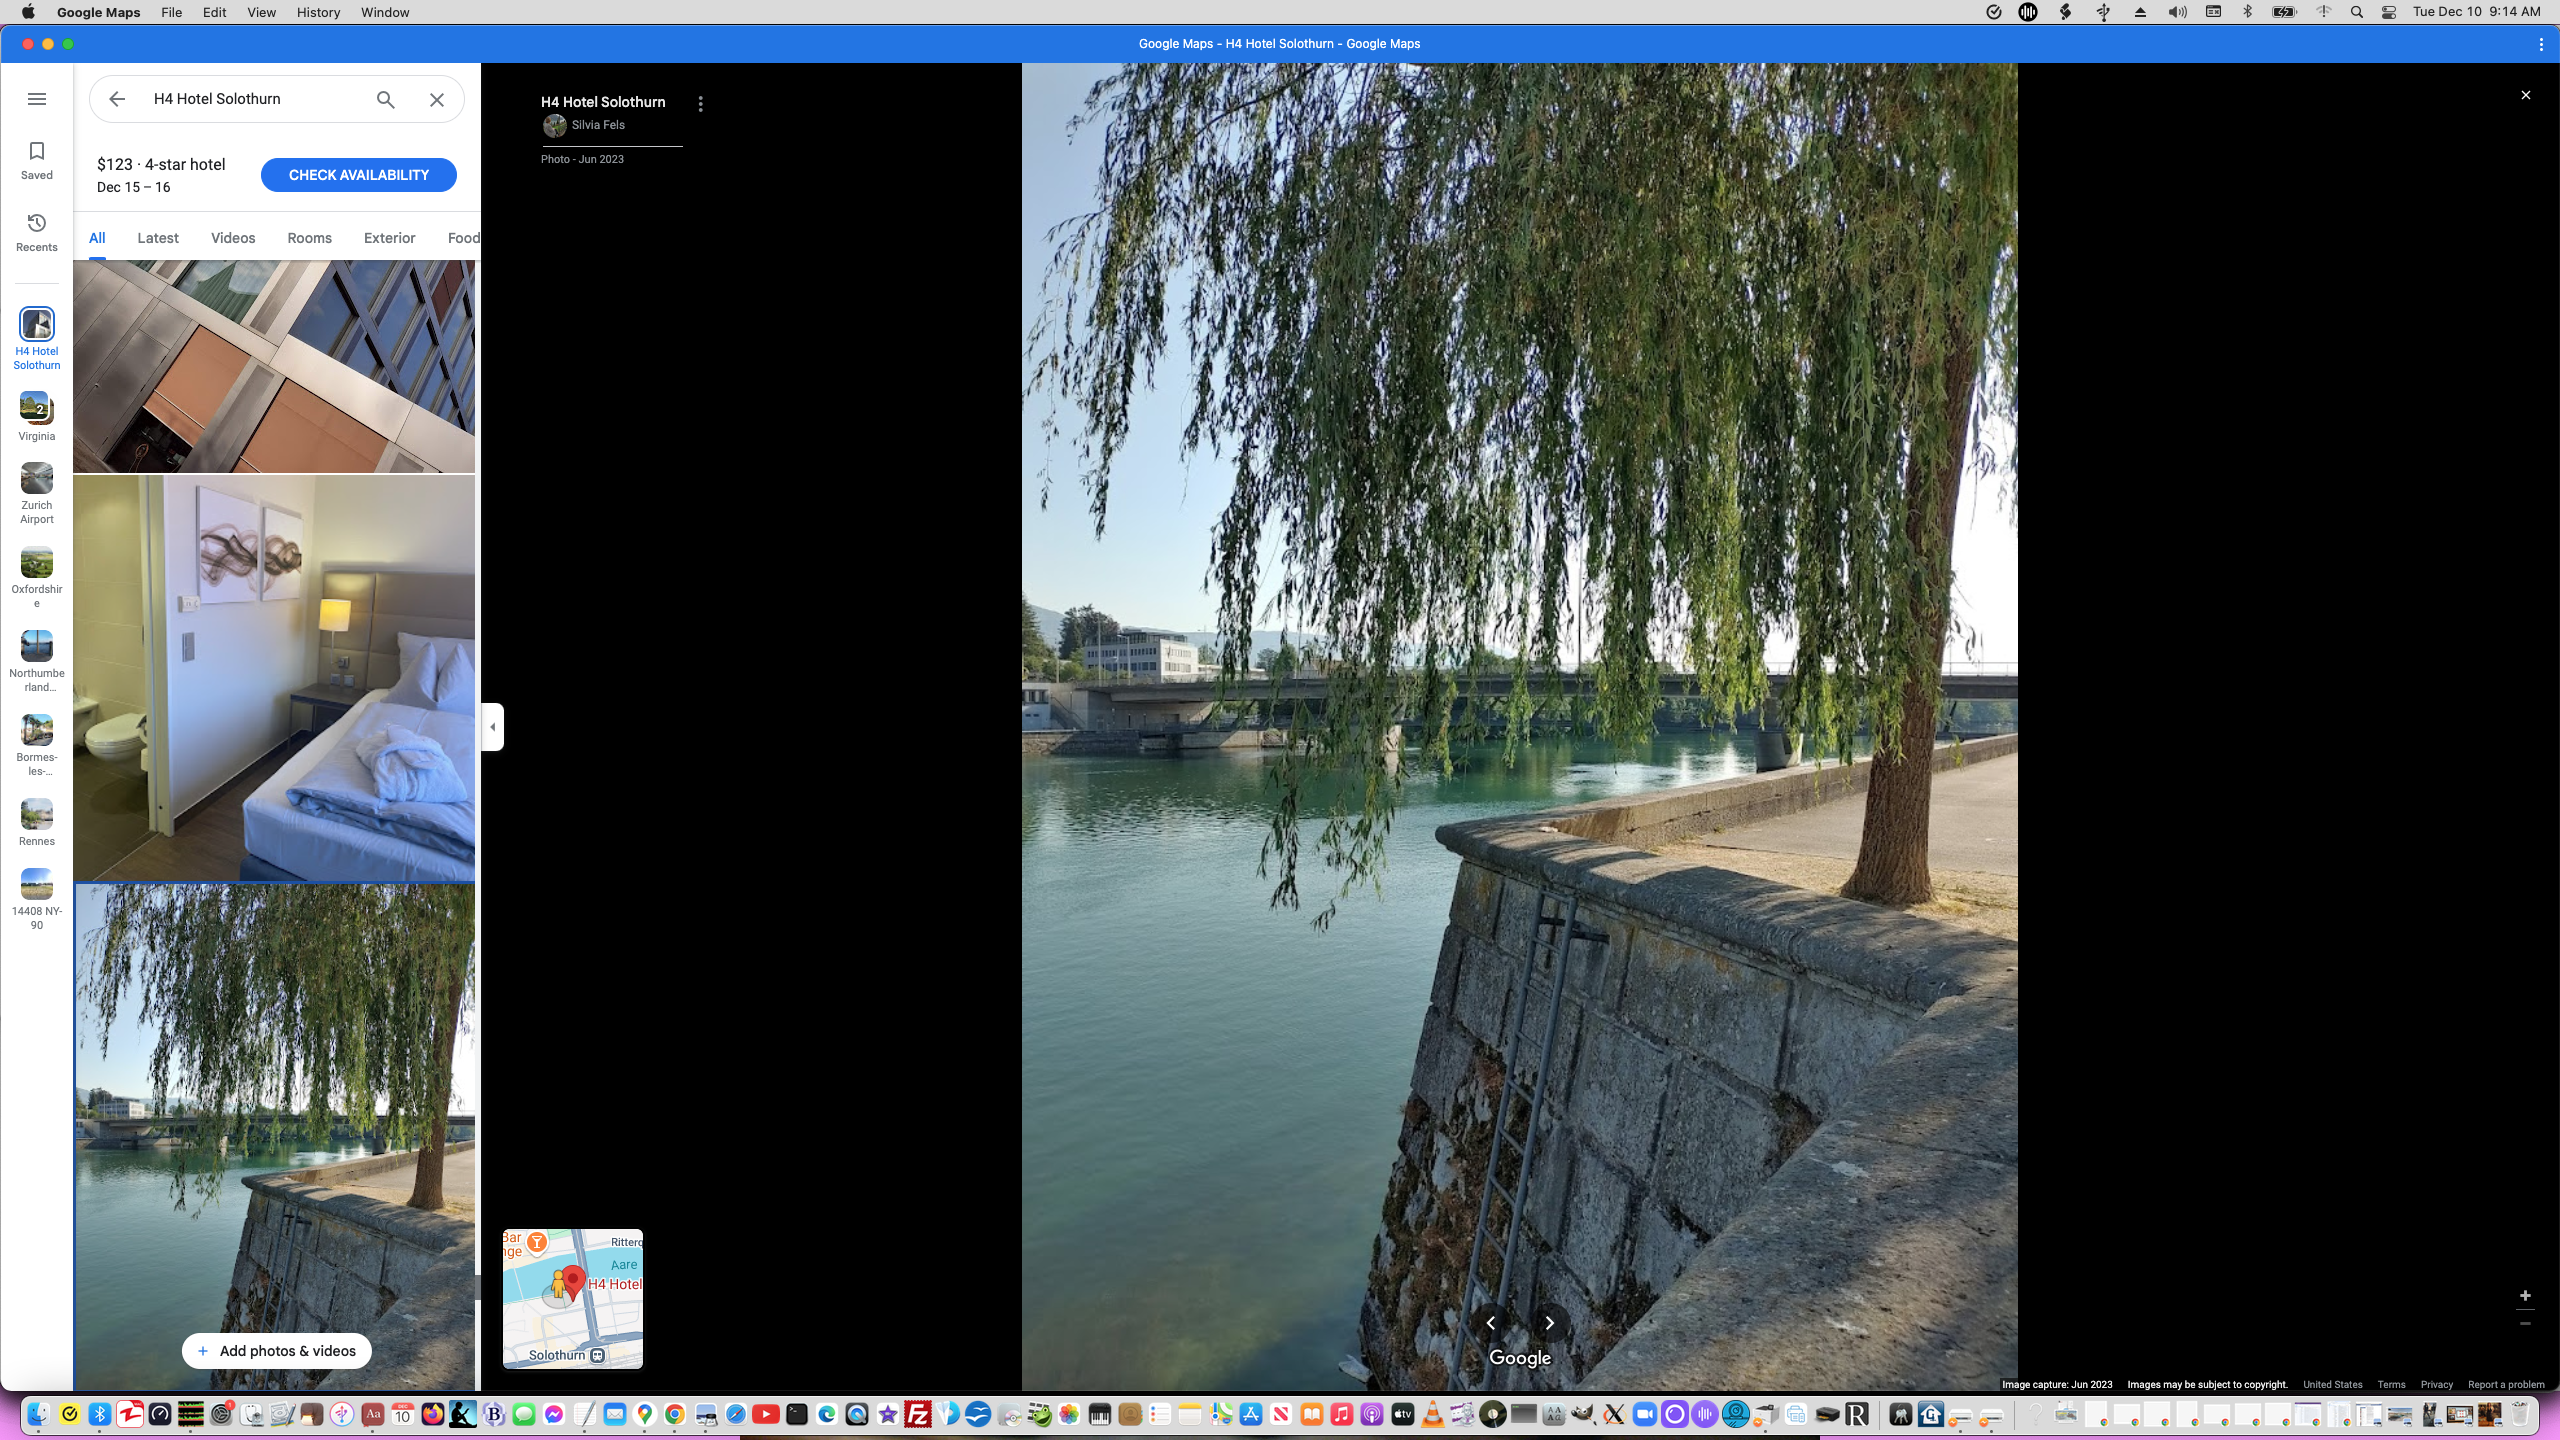Click Add photos & videos button
The width and height of the screenshot is (2560, 1440).
click(276, 1351)
